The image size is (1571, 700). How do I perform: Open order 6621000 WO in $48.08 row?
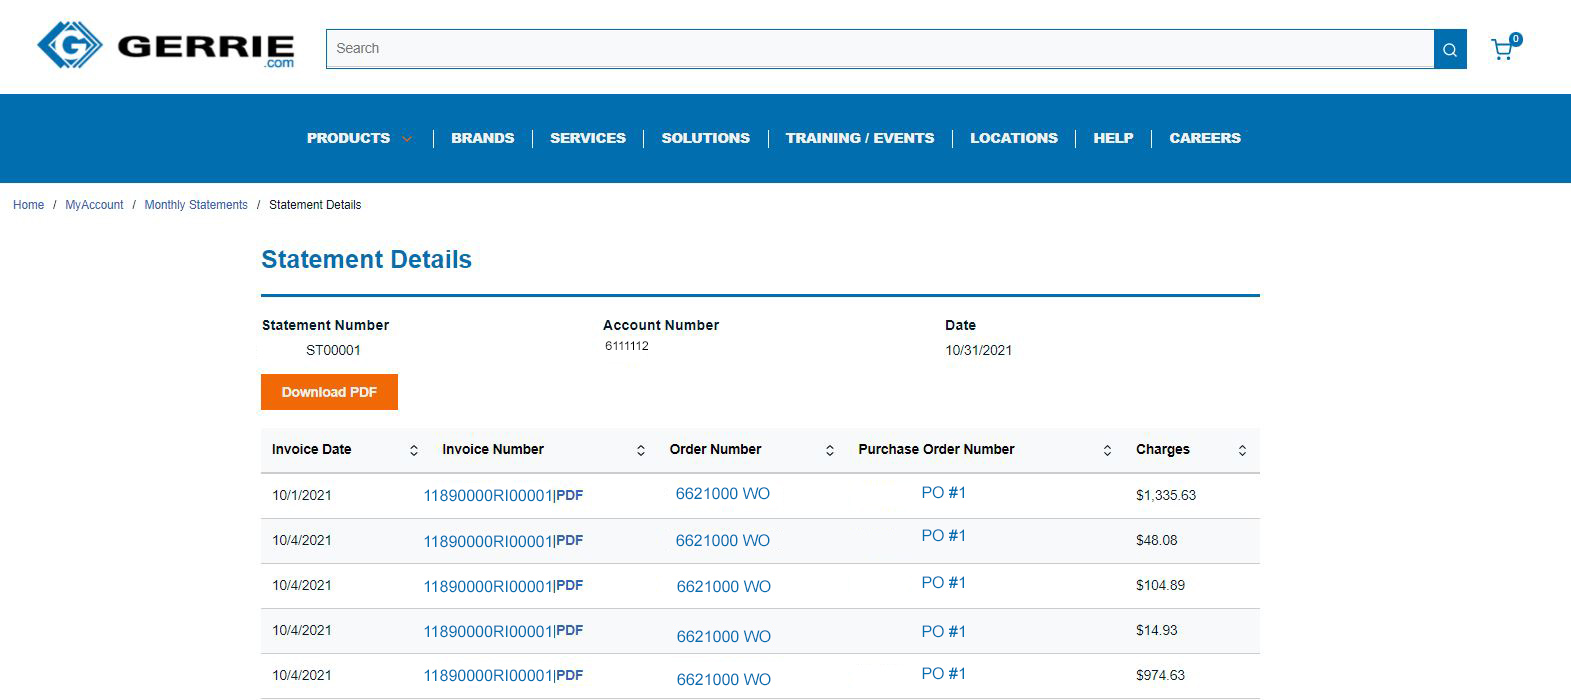723,541
